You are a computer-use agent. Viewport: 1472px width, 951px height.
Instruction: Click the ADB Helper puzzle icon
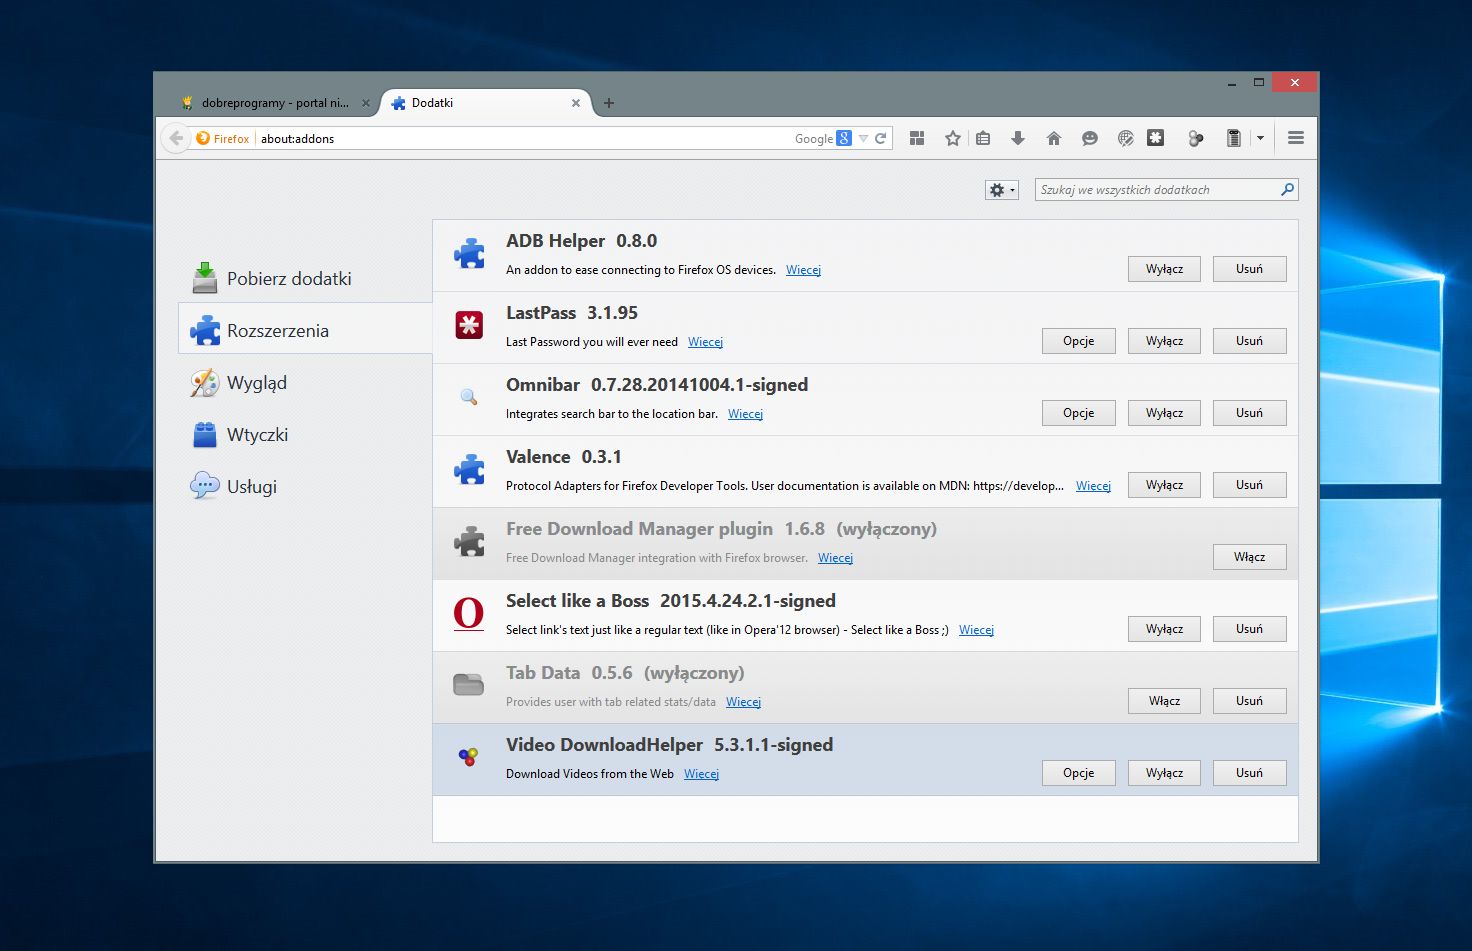tap(469, 254)
